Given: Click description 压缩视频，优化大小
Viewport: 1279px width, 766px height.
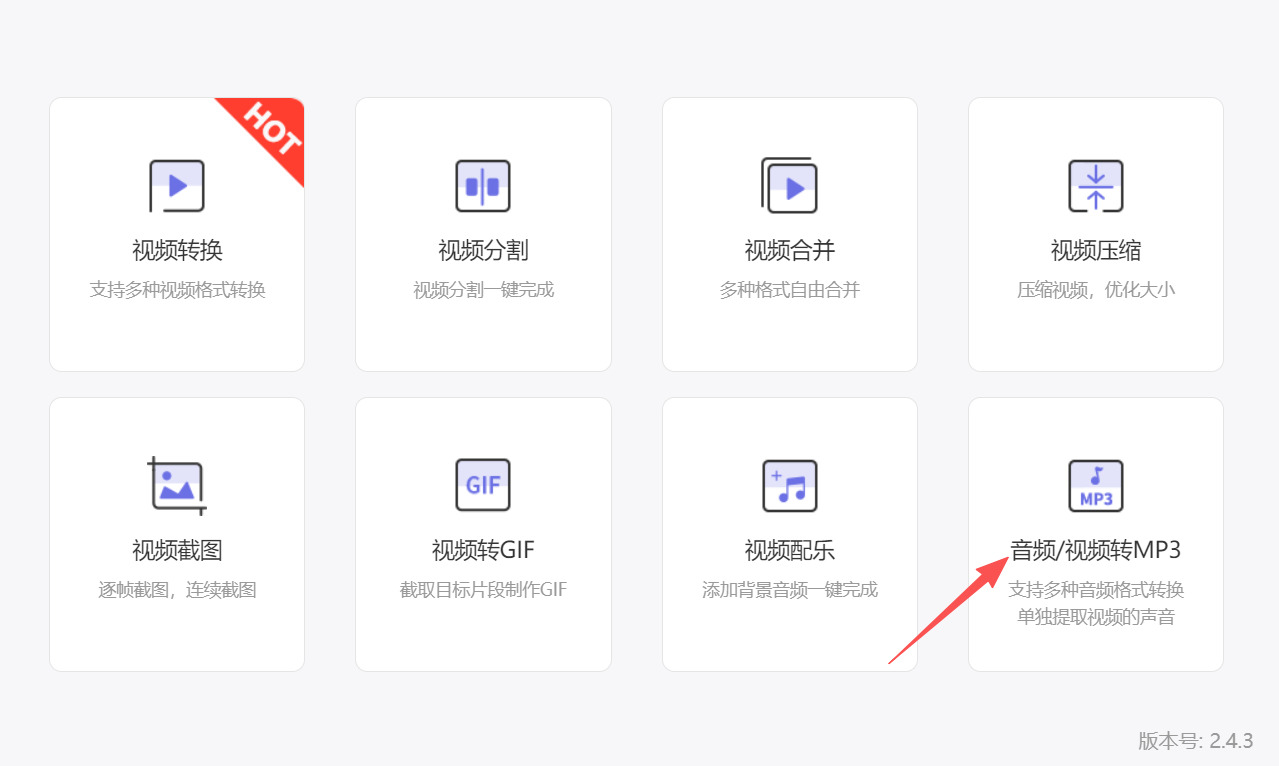Looking at the screenshot, I should coord(1096,290).
